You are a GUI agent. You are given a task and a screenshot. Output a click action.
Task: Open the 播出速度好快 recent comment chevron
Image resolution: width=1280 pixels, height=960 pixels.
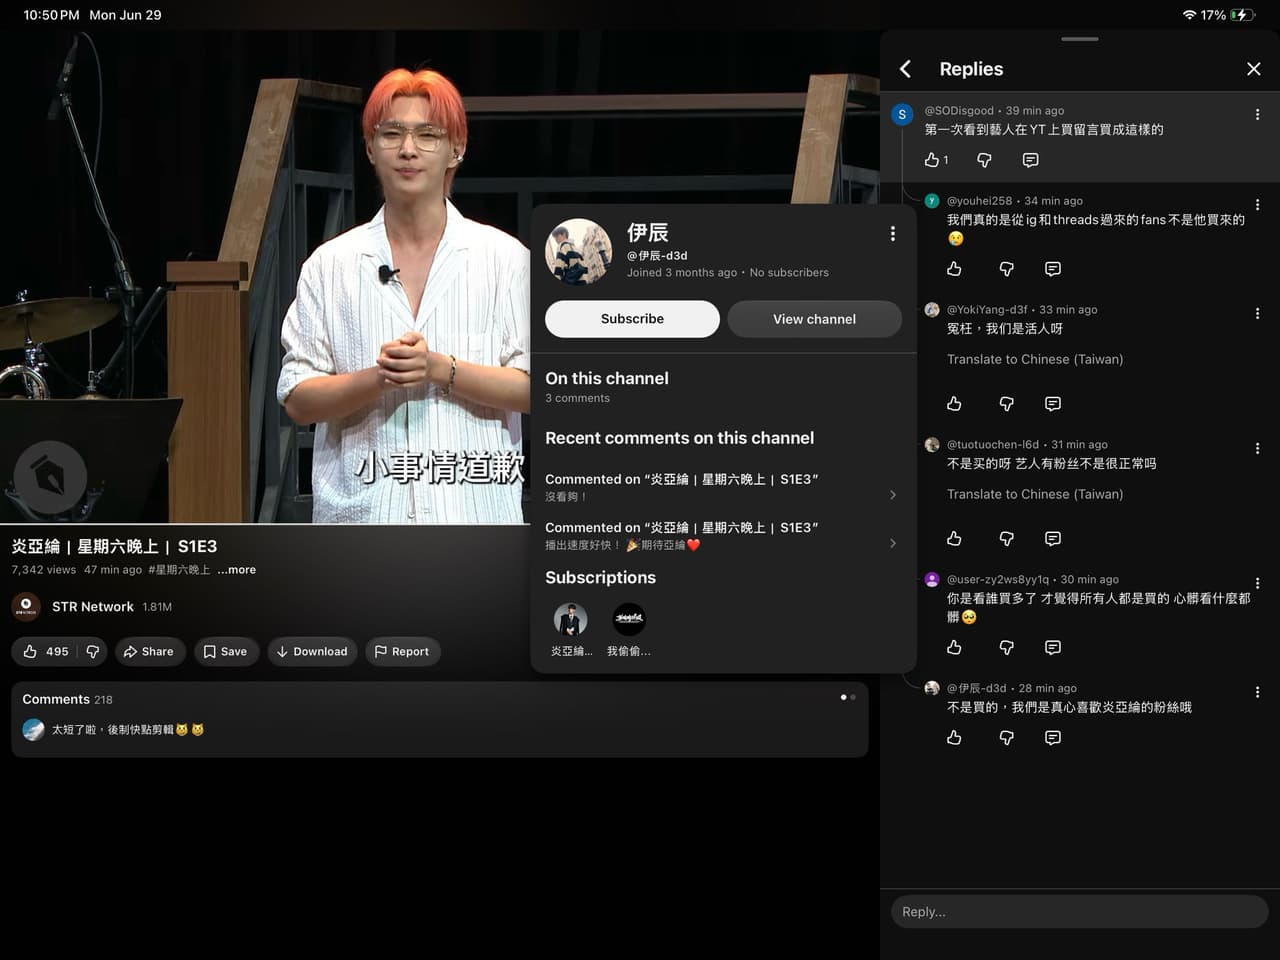click(892, 543)
